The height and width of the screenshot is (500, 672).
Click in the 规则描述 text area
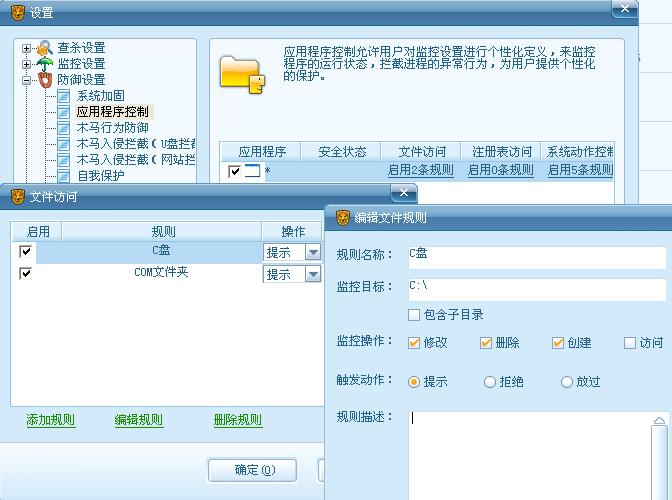pos(530,455)
